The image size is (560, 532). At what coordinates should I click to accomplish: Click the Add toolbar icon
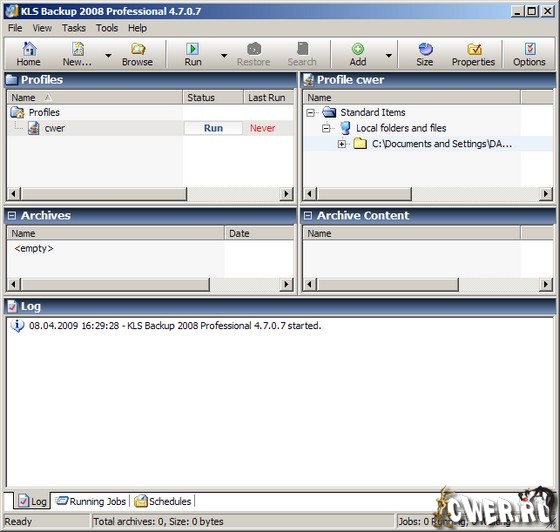coord(358,49)
